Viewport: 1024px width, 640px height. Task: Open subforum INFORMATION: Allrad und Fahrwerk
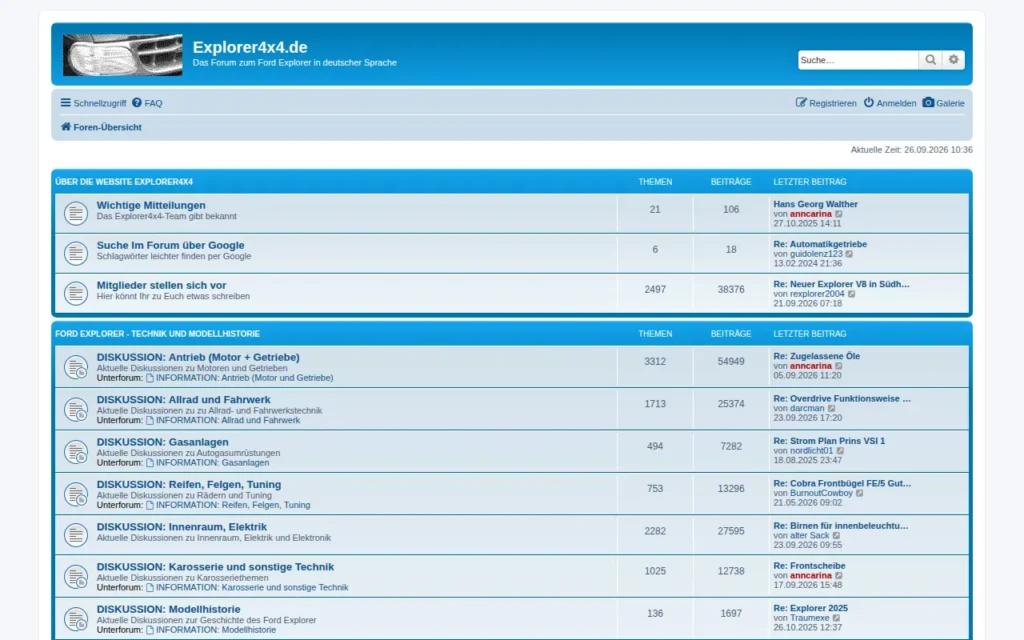click(x=223, y=421)
